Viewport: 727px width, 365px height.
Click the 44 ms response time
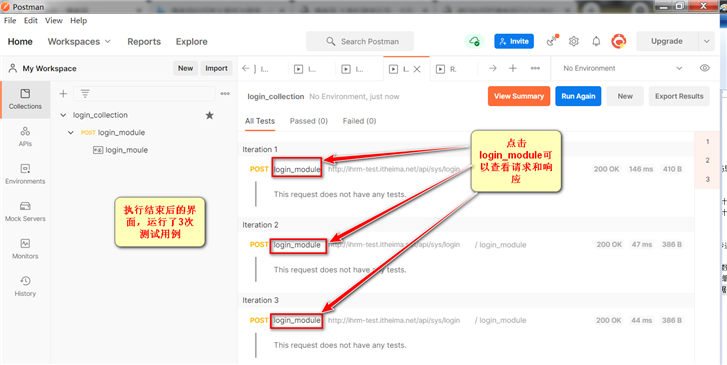[642, 320]
